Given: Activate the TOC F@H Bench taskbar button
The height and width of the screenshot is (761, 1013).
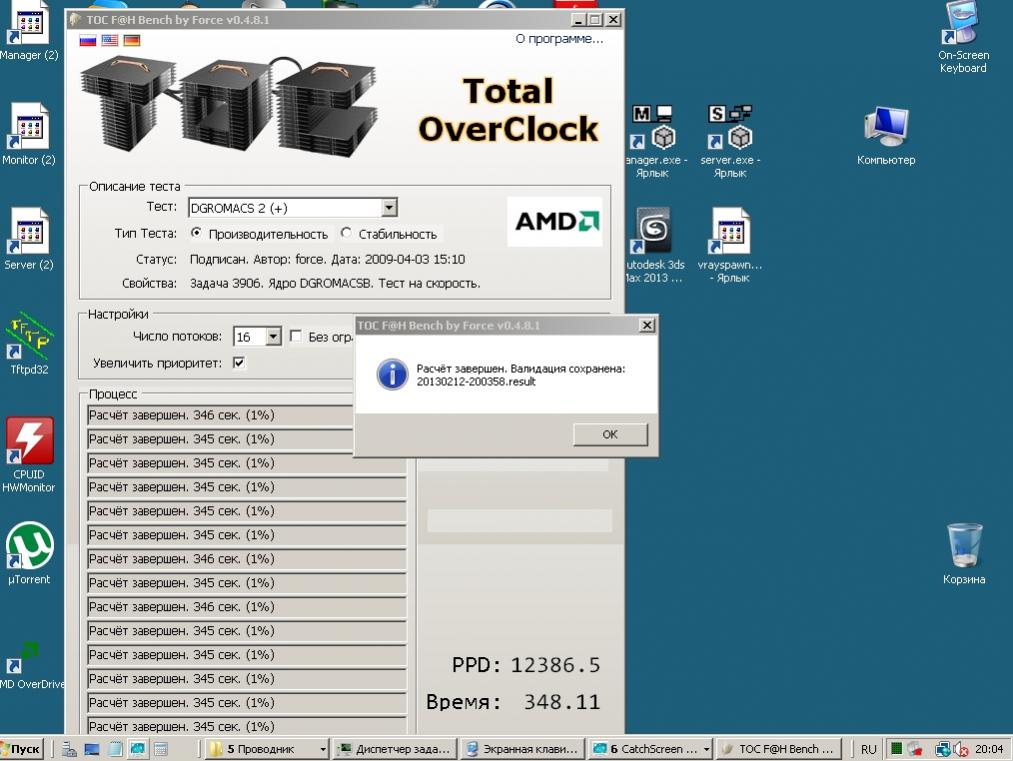Looking at the screenshot, I should [x=778, y=749].
